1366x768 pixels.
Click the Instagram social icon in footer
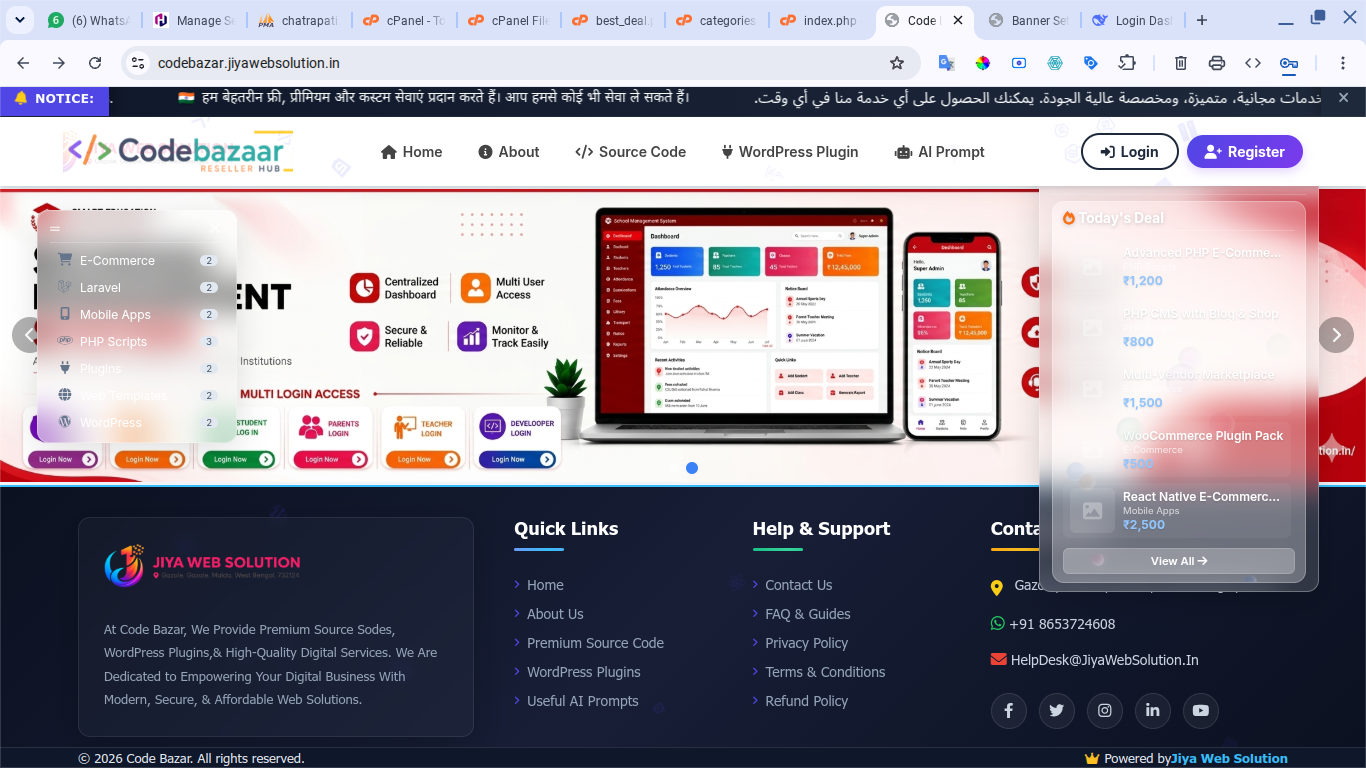pyautogui.click(x=1105, y=711)
